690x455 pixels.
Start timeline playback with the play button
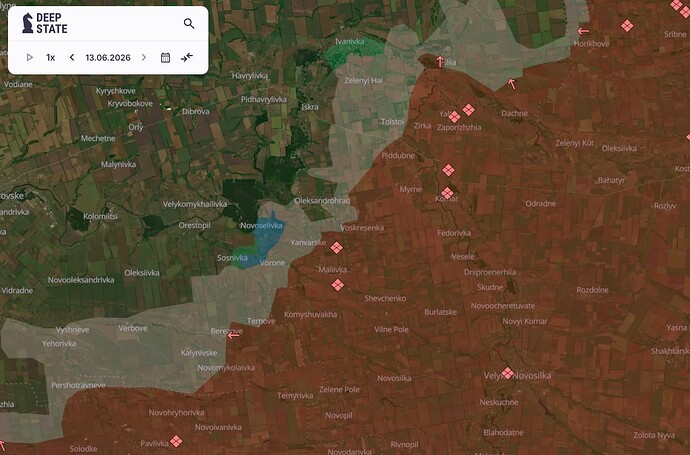(29, 57)
